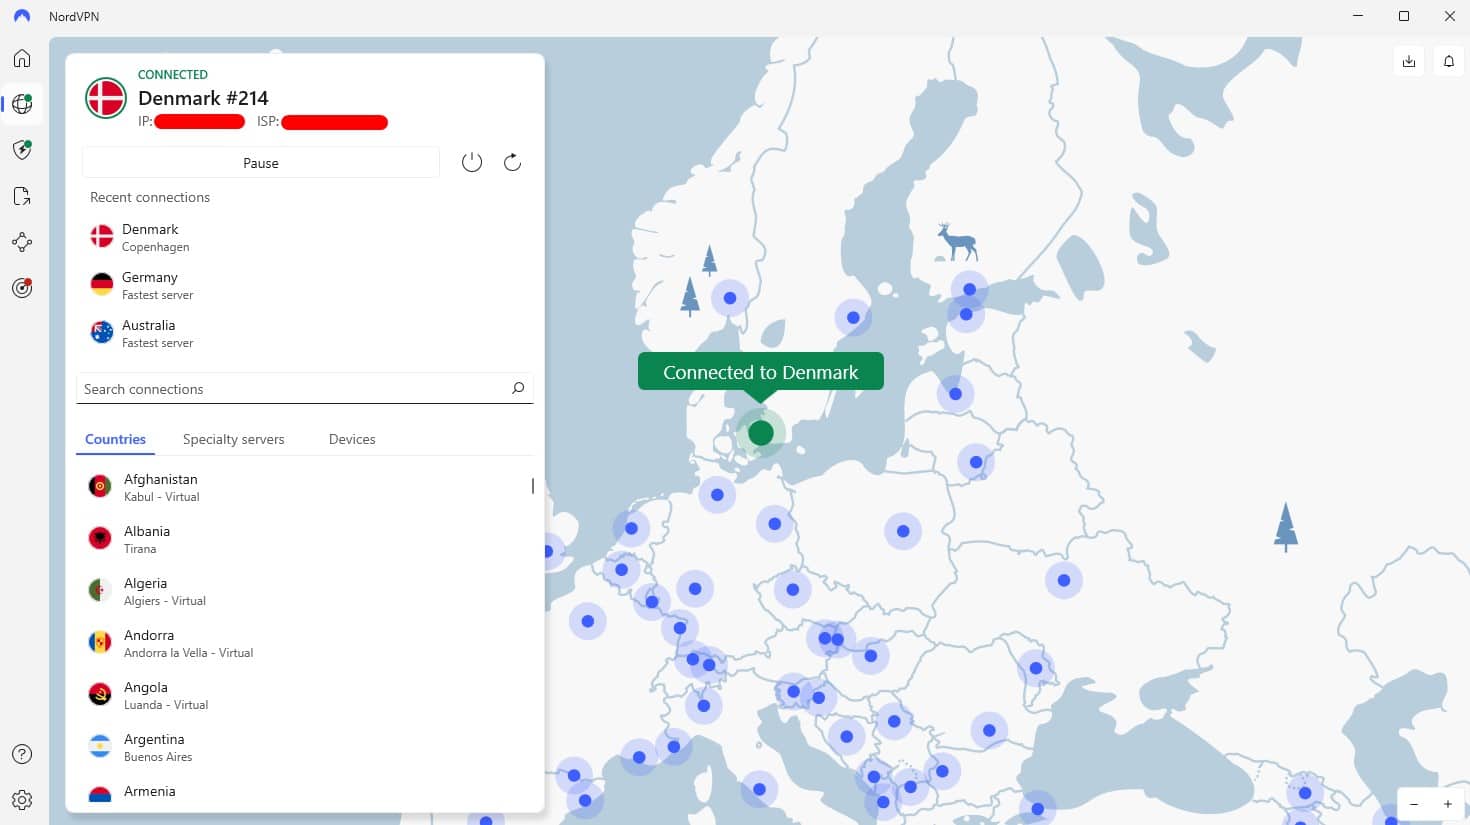Switch to the Specialty servers tab

(233, 439)
